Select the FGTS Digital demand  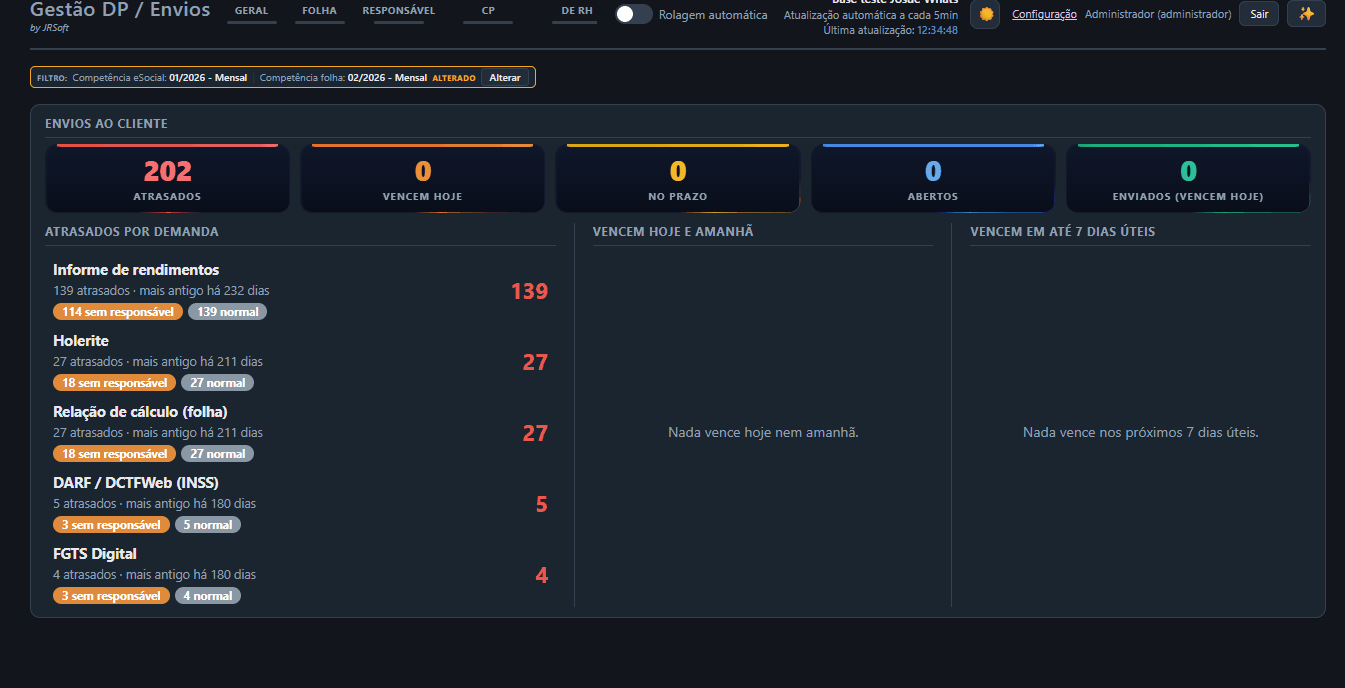pos(300,575)
